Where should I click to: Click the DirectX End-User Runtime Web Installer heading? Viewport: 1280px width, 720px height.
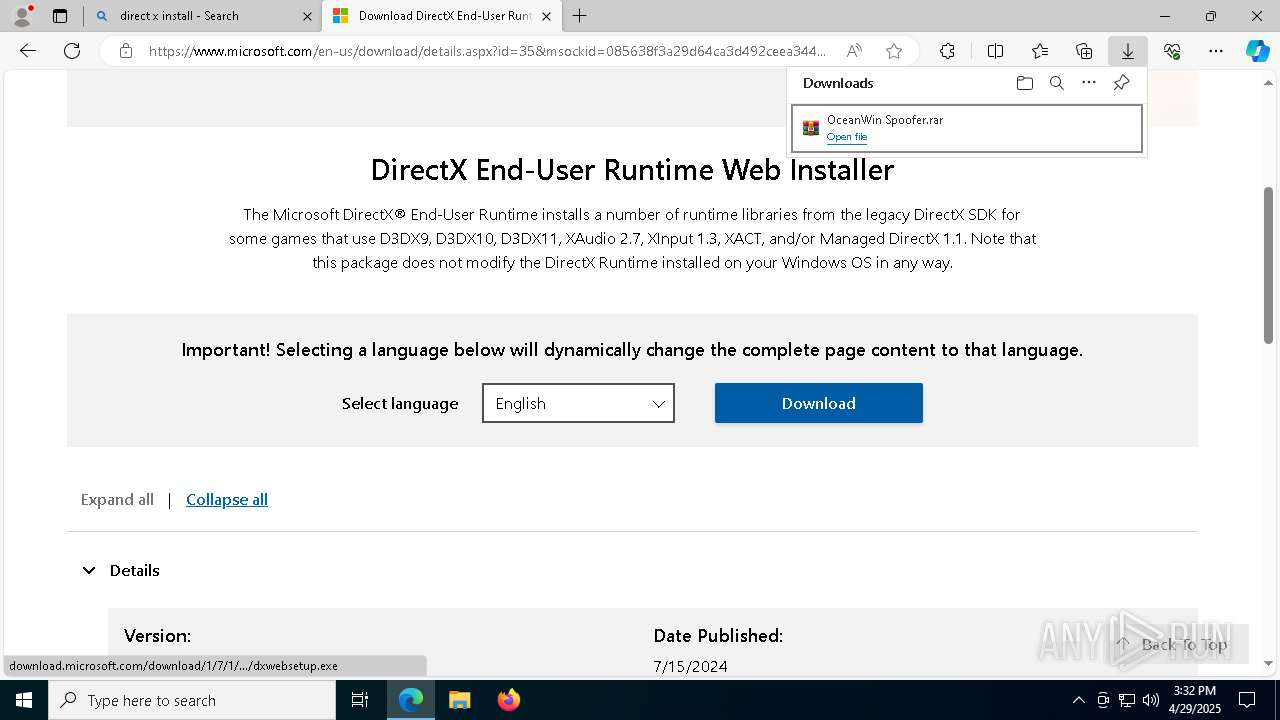click(632, 170)
